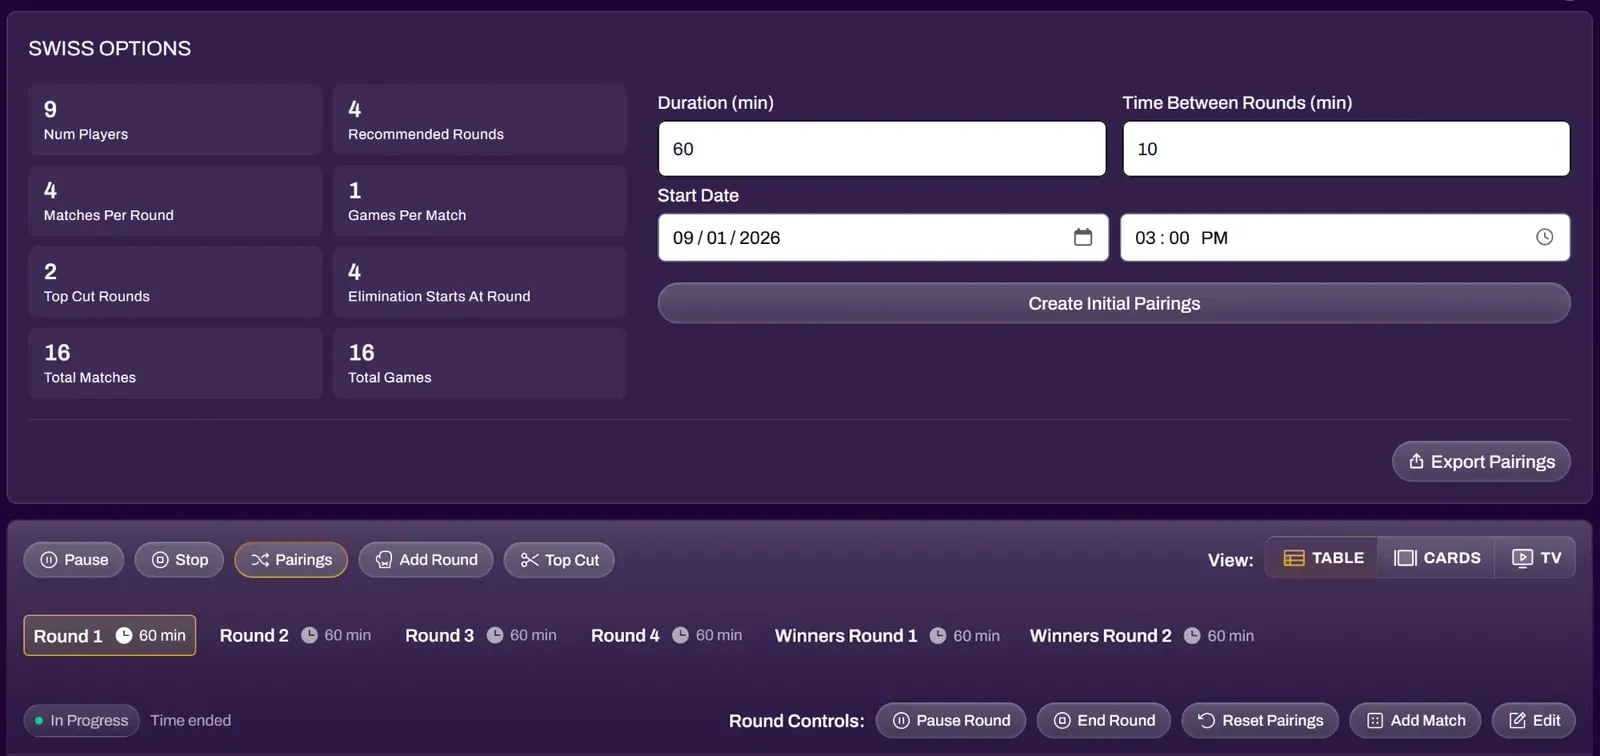Click Pause Round in Round Controls
Viewport: 1600px width, 756px height.
(951, 720)
